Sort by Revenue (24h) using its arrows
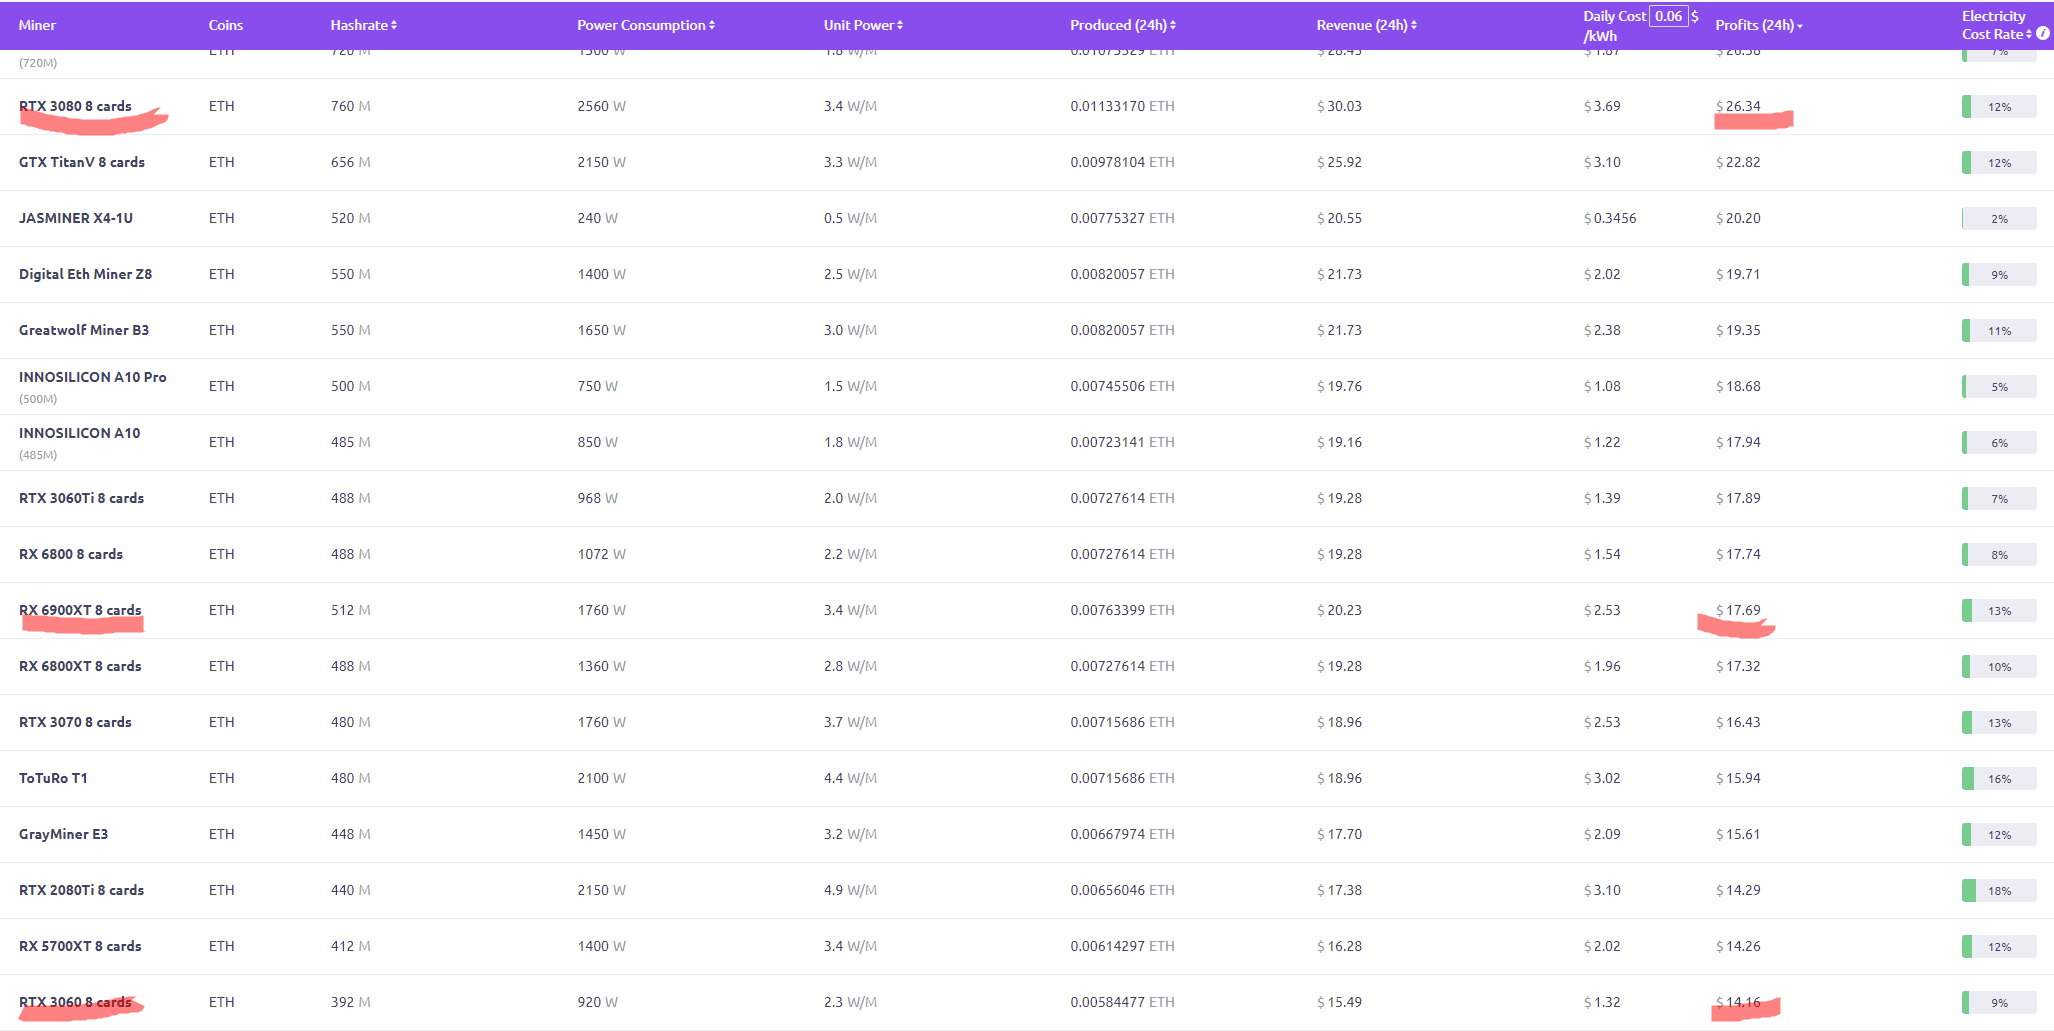This screenshot has width=2054, height=1031. point(1414,25)
